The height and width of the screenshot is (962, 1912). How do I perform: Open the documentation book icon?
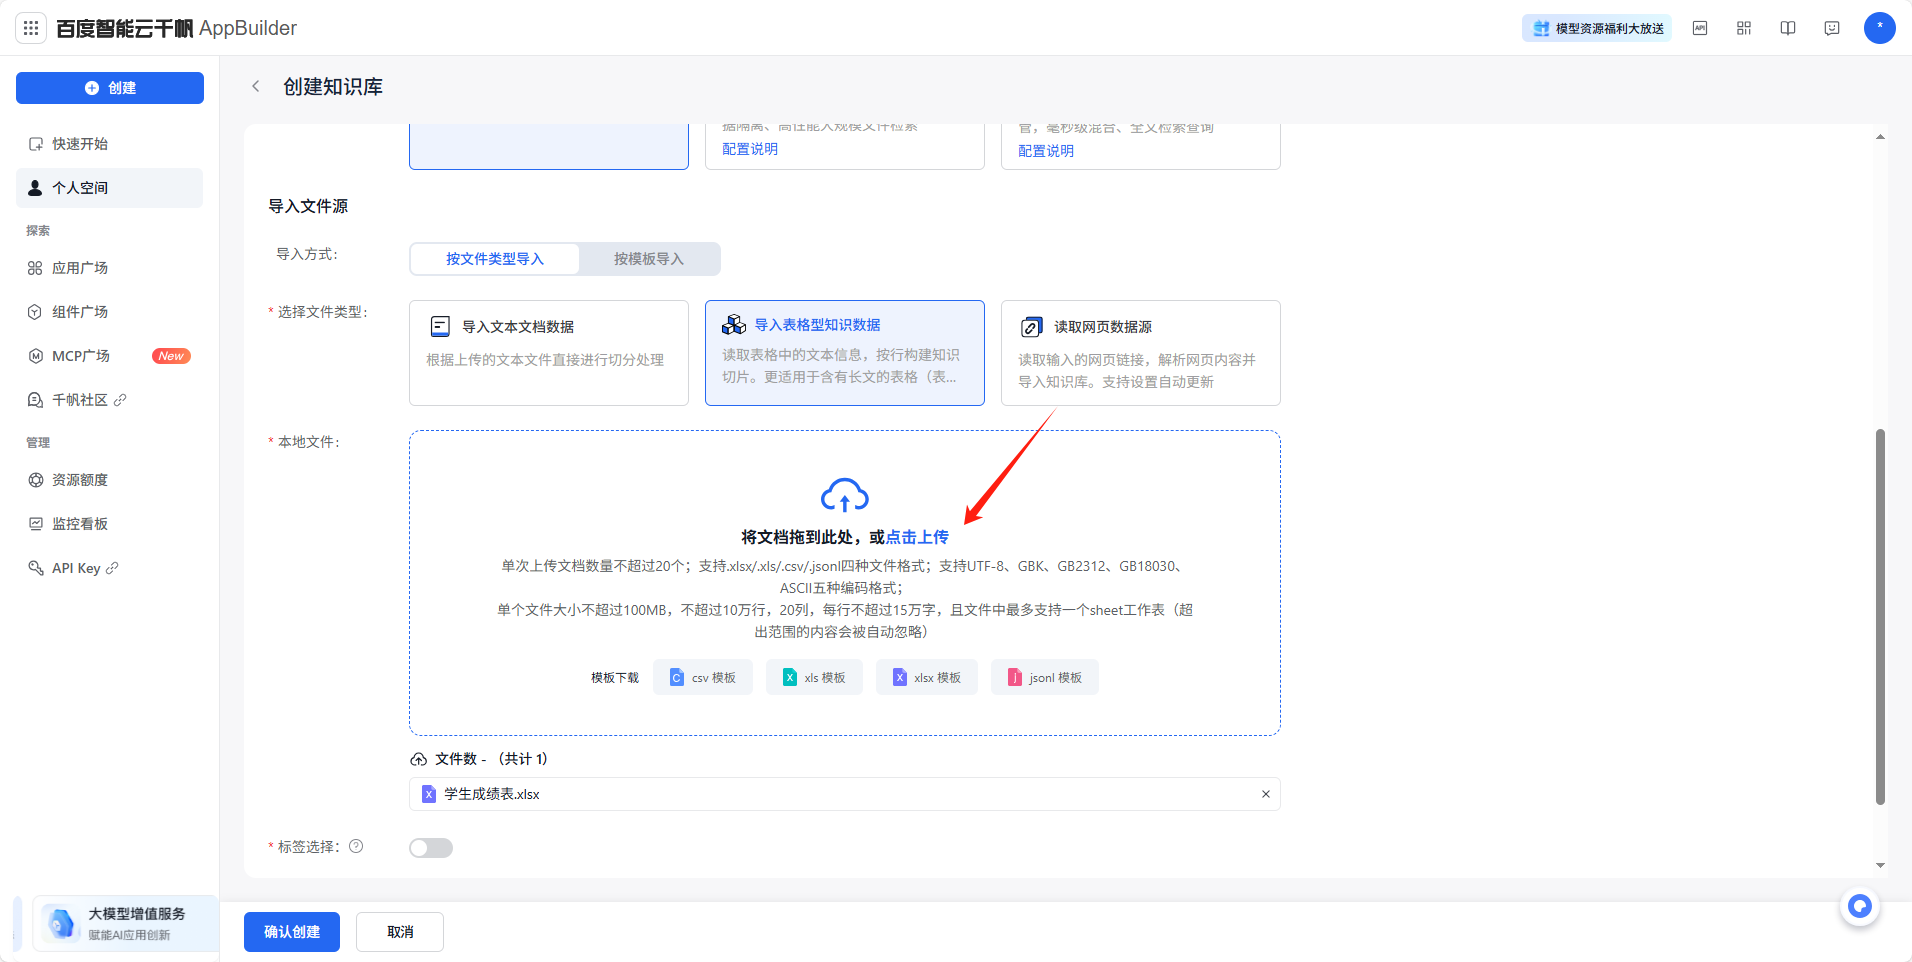click(x=1787, y=28)
